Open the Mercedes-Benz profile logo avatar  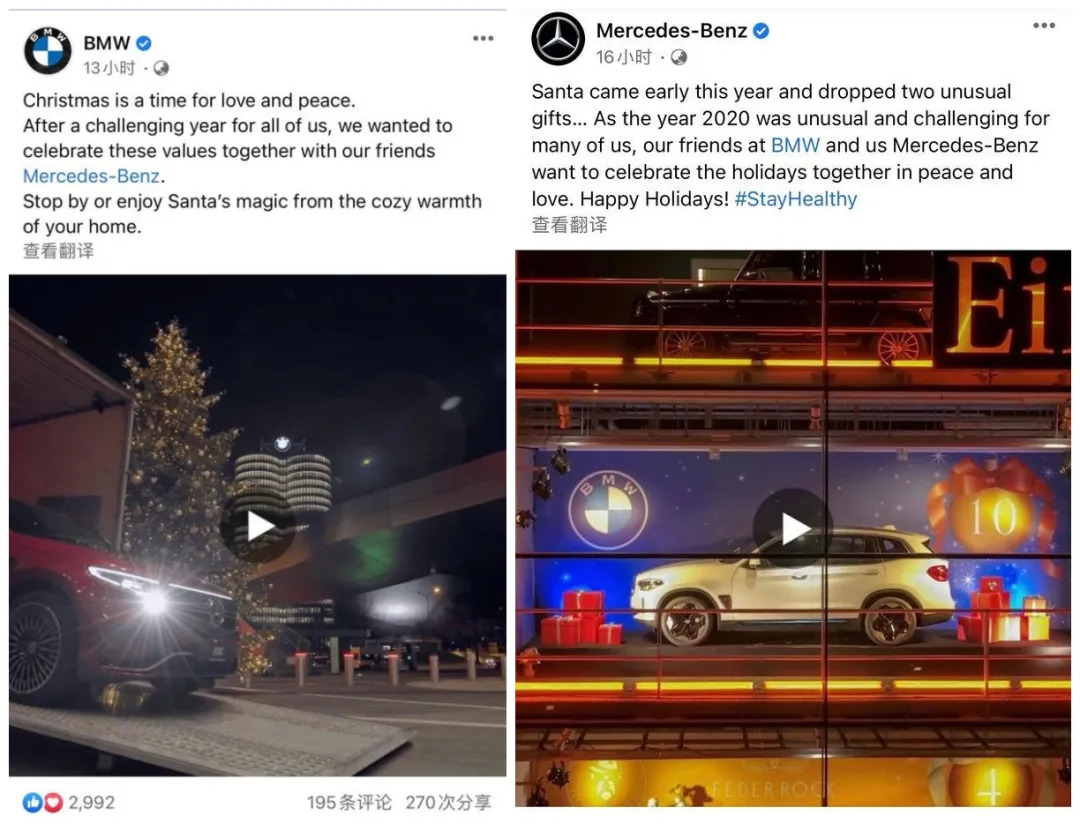(x=558, y=39)
